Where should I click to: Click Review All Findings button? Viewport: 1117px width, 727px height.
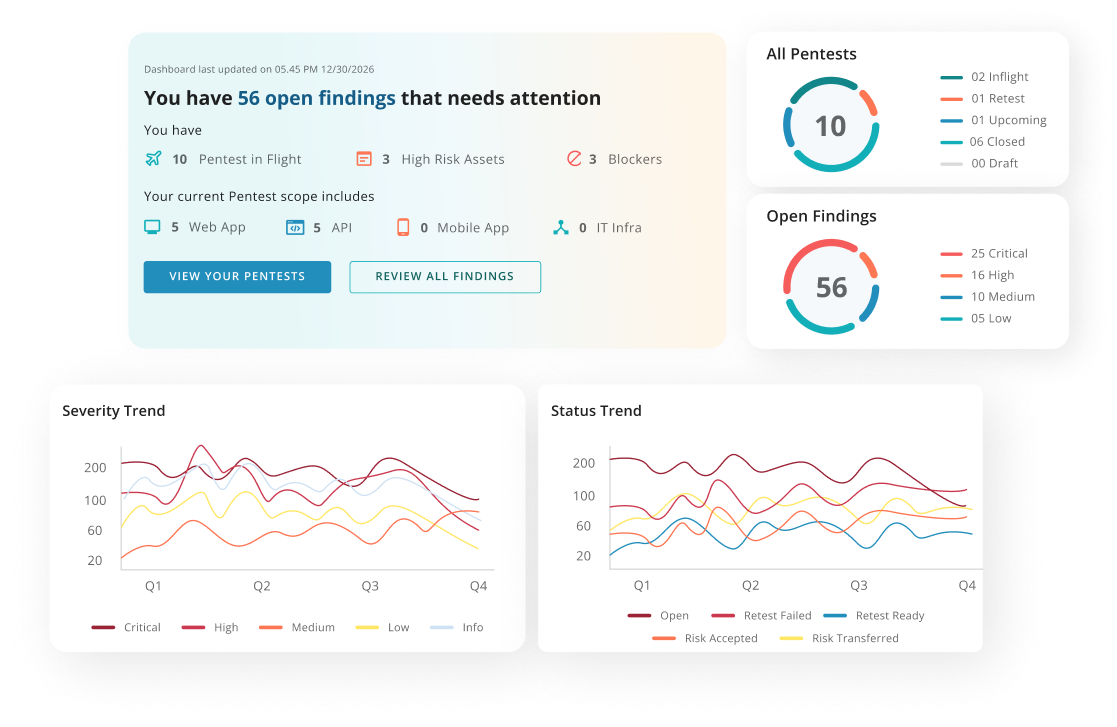click(445, 276)
